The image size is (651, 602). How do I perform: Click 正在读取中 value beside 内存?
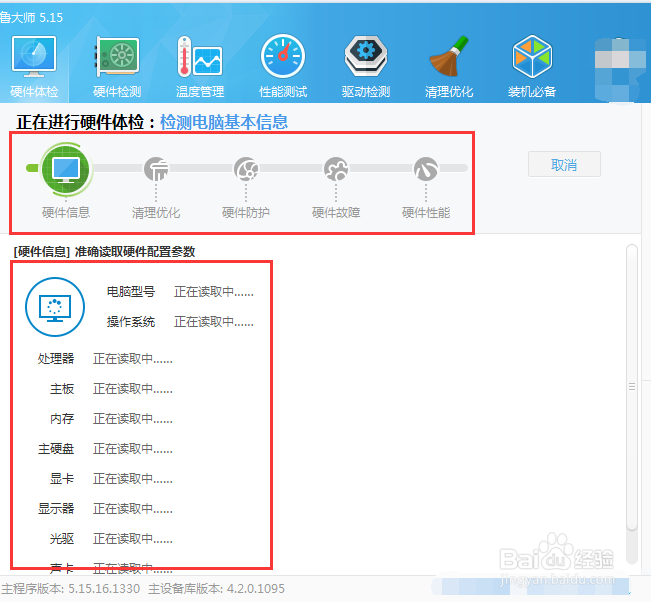click(x=133, y=419)
